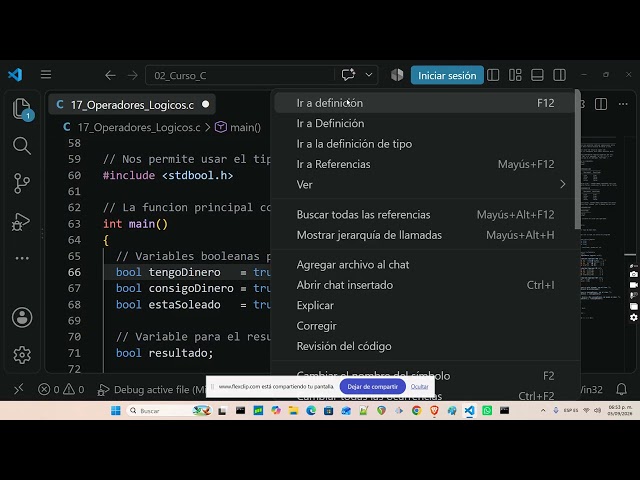Choose Ir a Definición menu entry
Image resolution: width=640 pixels, height=480 pixels.
coord(425,123)
